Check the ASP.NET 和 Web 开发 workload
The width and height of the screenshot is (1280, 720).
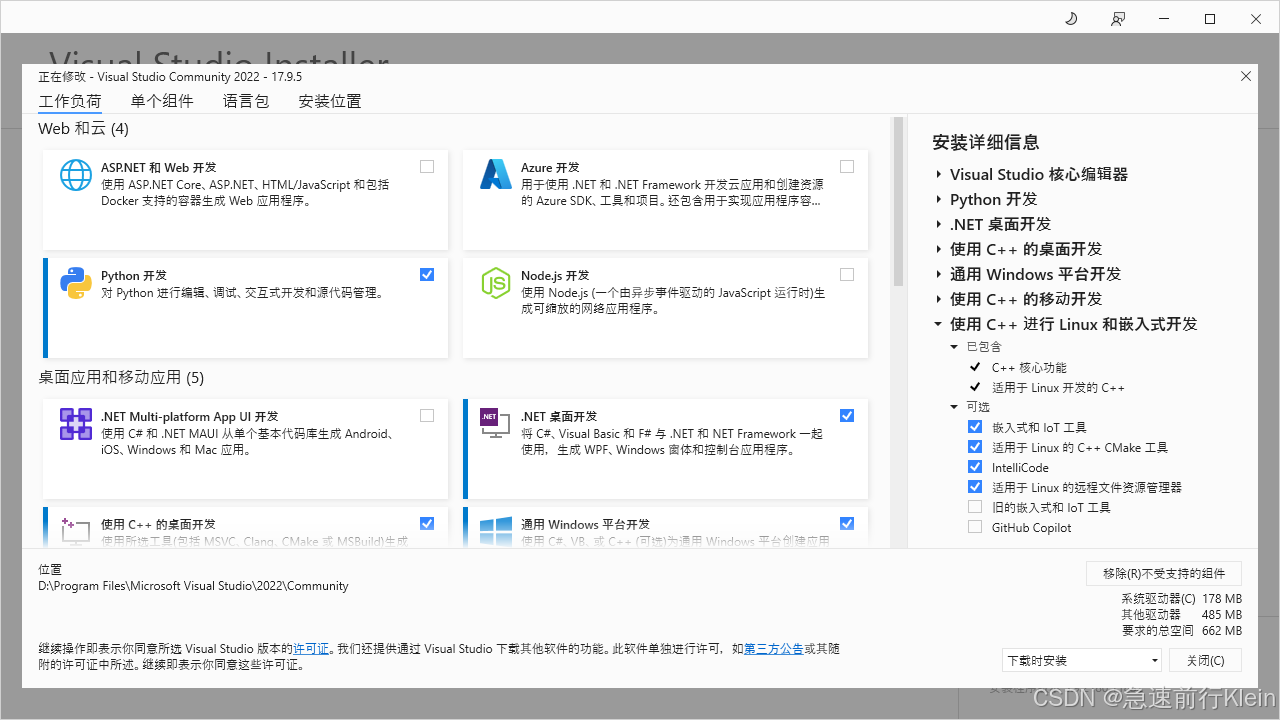point(427,167)
